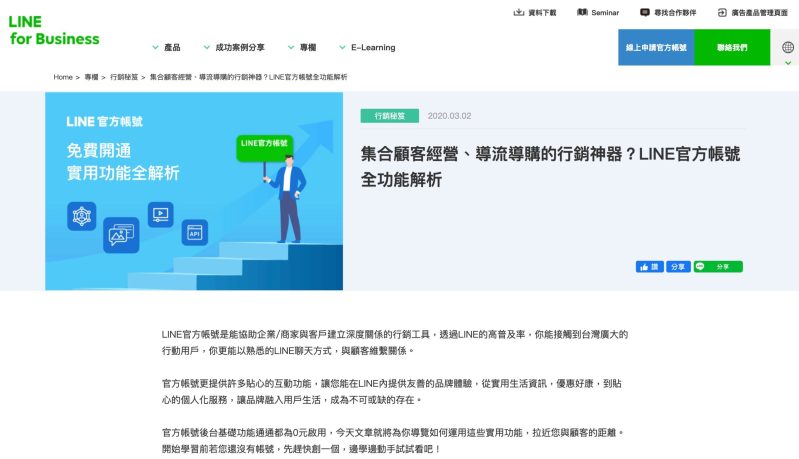Expand the 成功案例分享 menu chevron

[x=206, y=47]
